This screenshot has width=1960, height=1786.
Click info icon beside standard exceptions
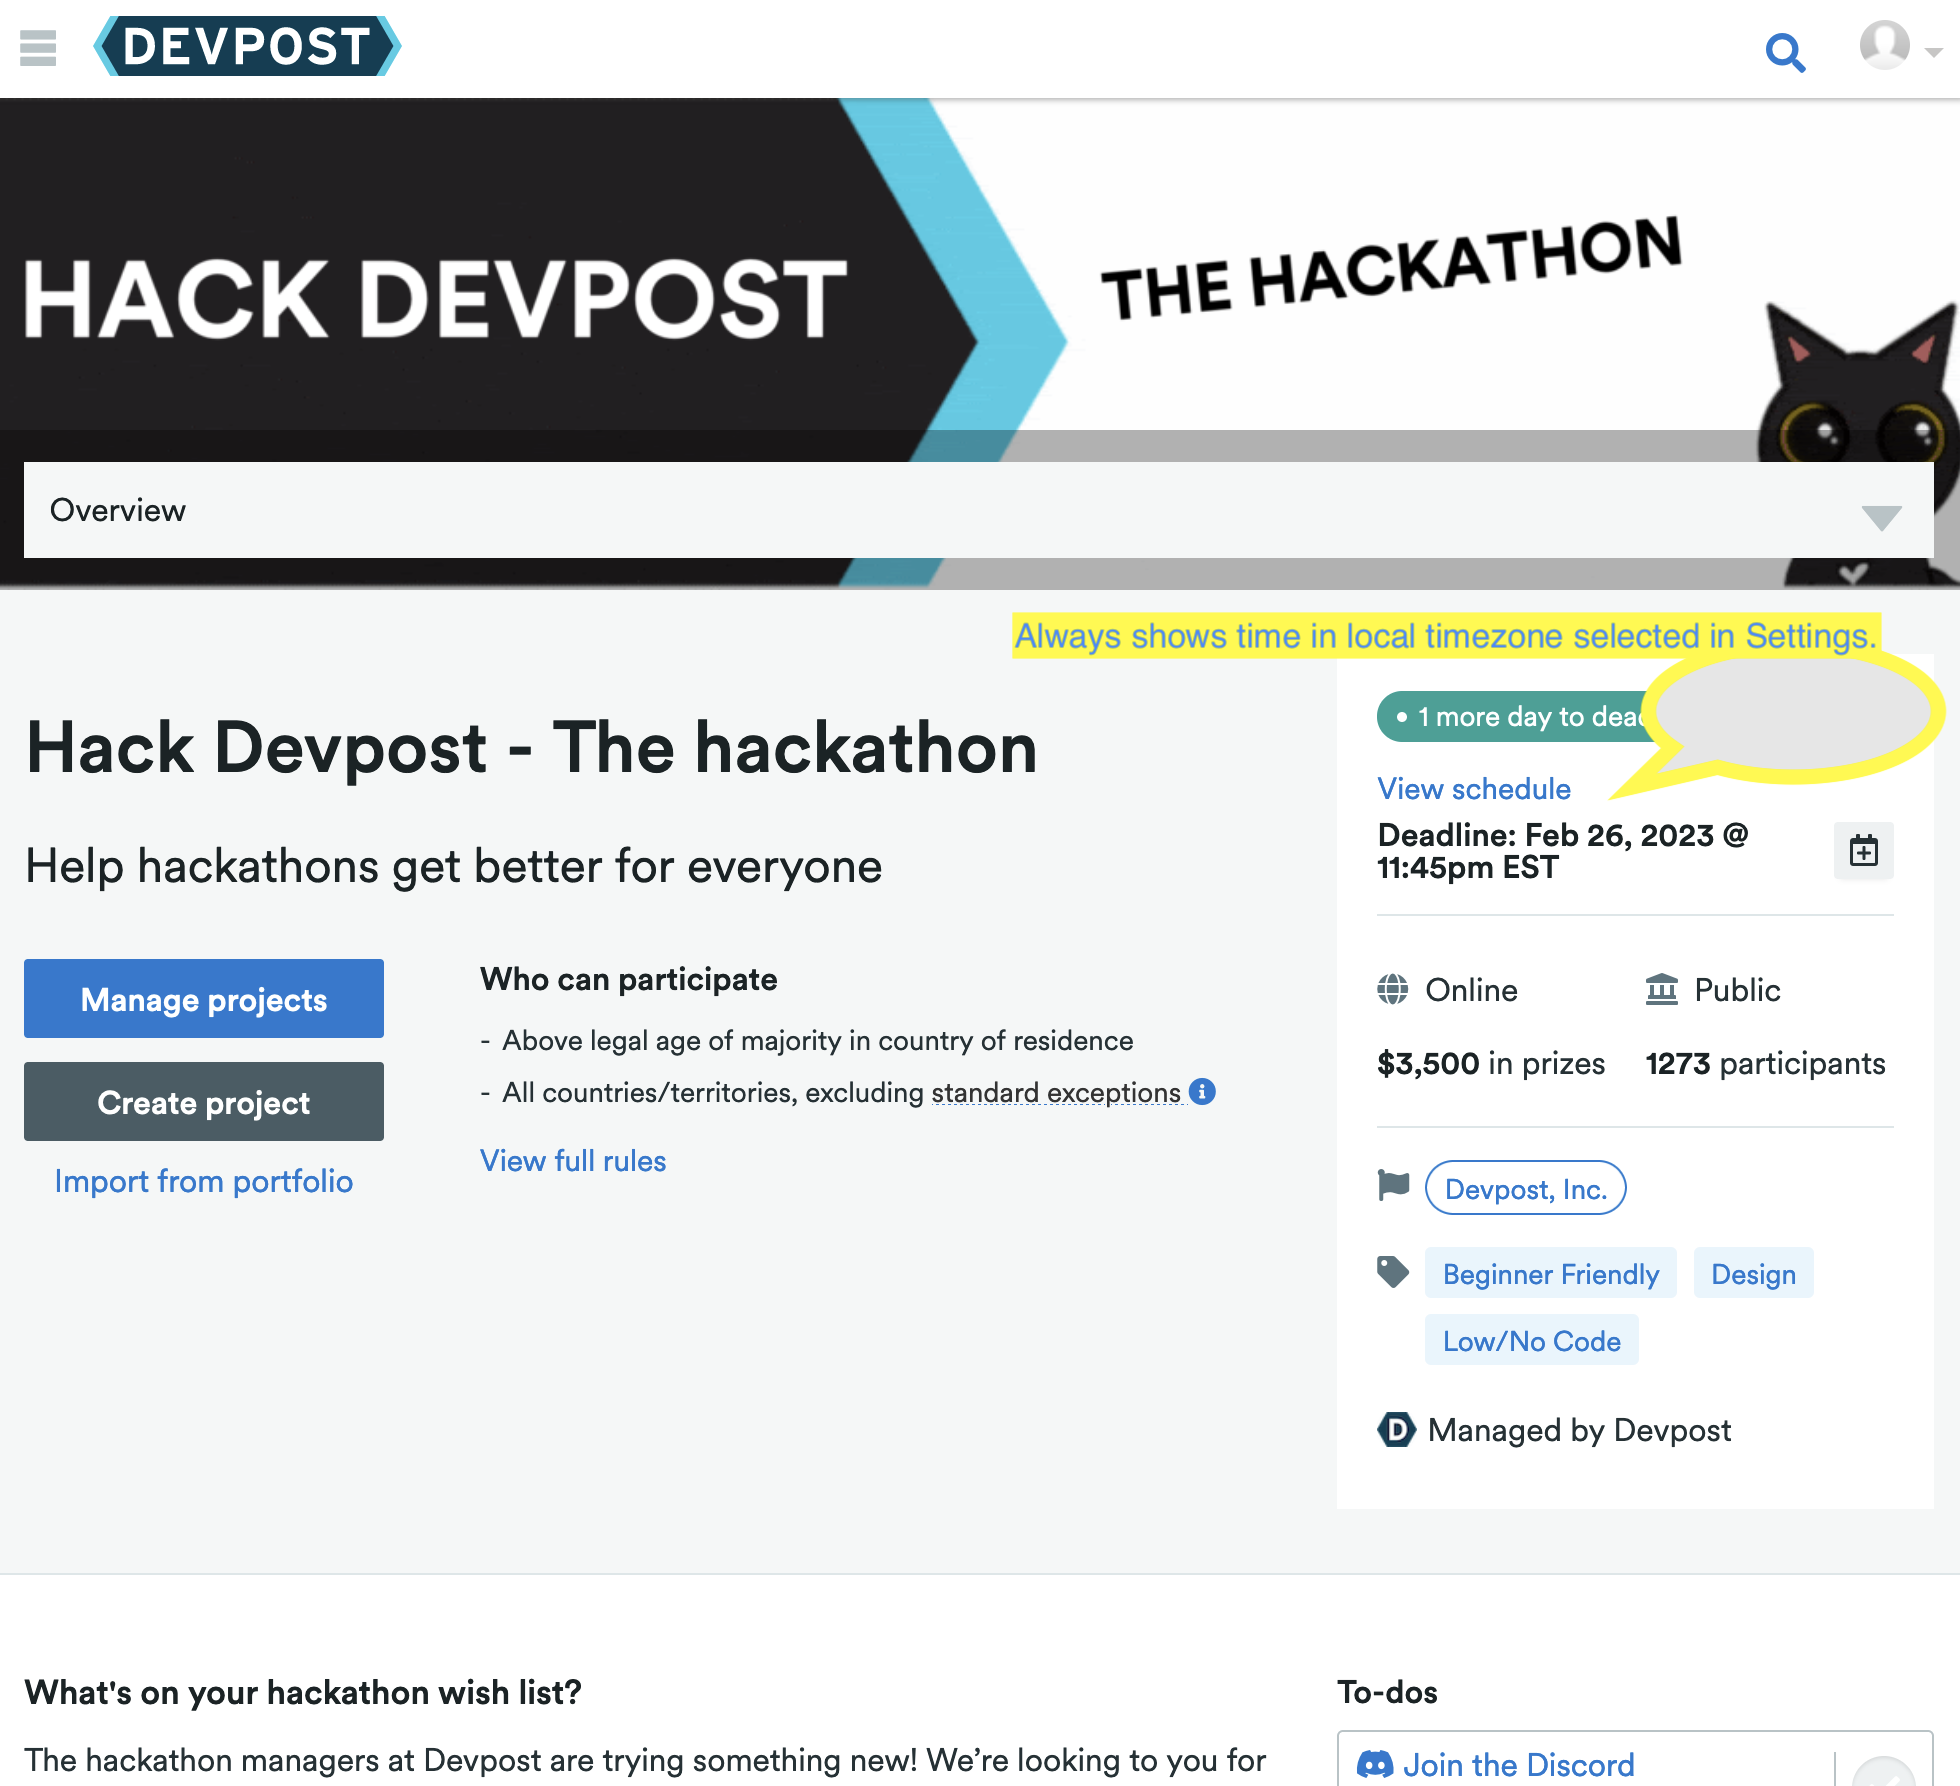pyautogui.click(x=1203, y=1092)
